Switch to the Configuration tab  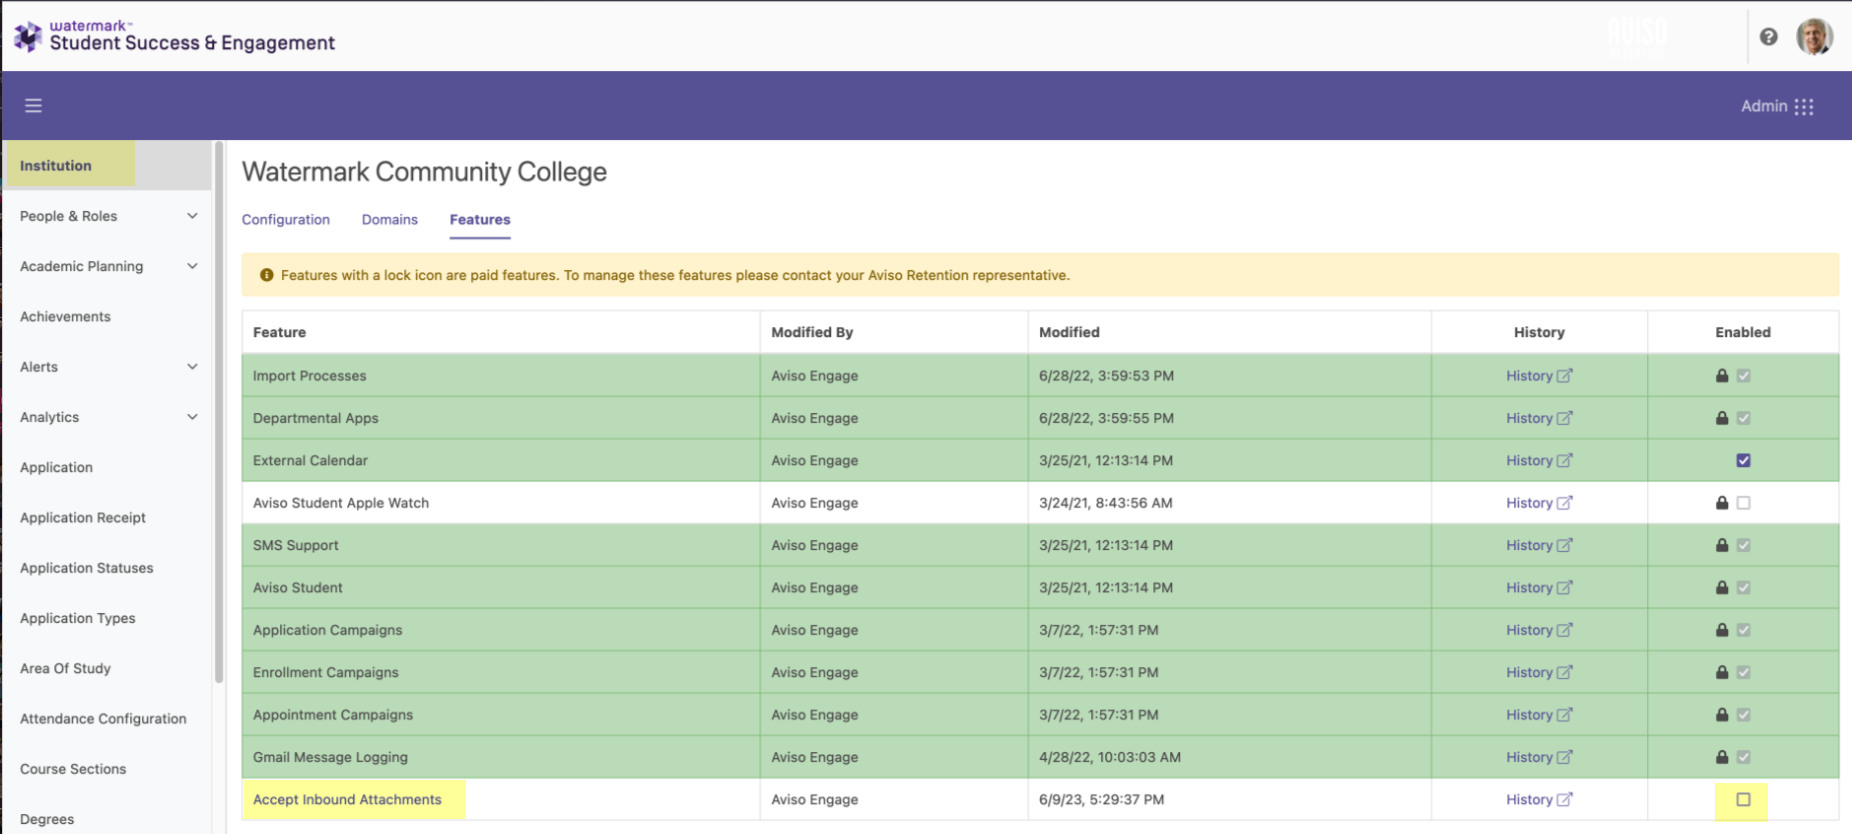(286, 219)
